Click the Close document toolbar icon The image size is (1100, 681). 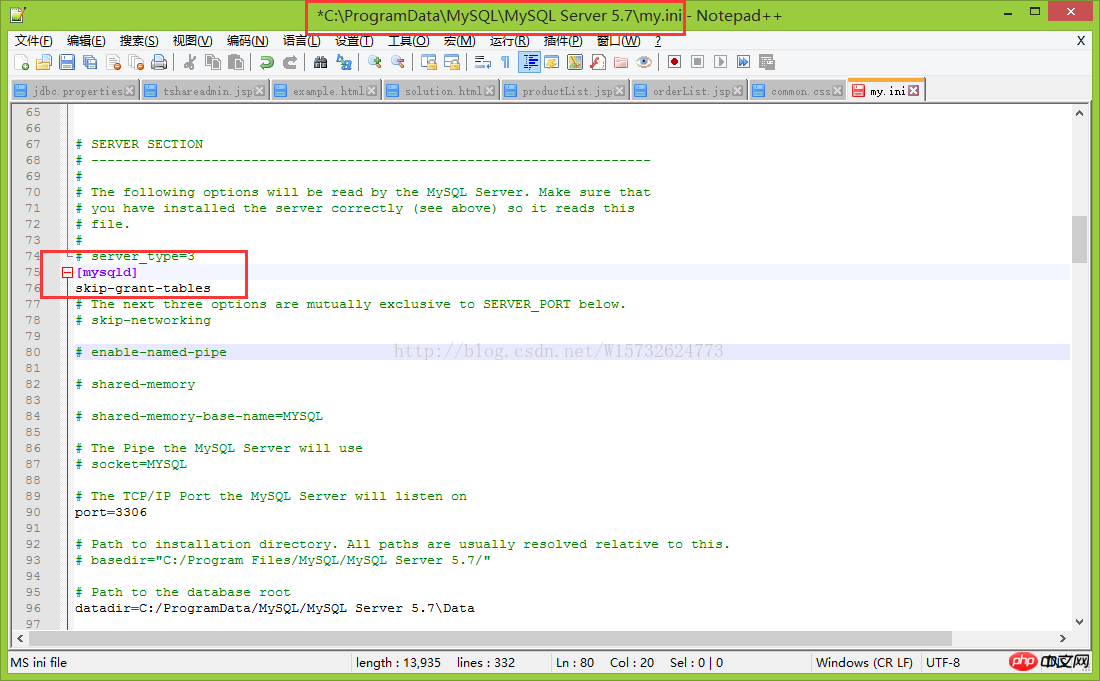point(114,62)
